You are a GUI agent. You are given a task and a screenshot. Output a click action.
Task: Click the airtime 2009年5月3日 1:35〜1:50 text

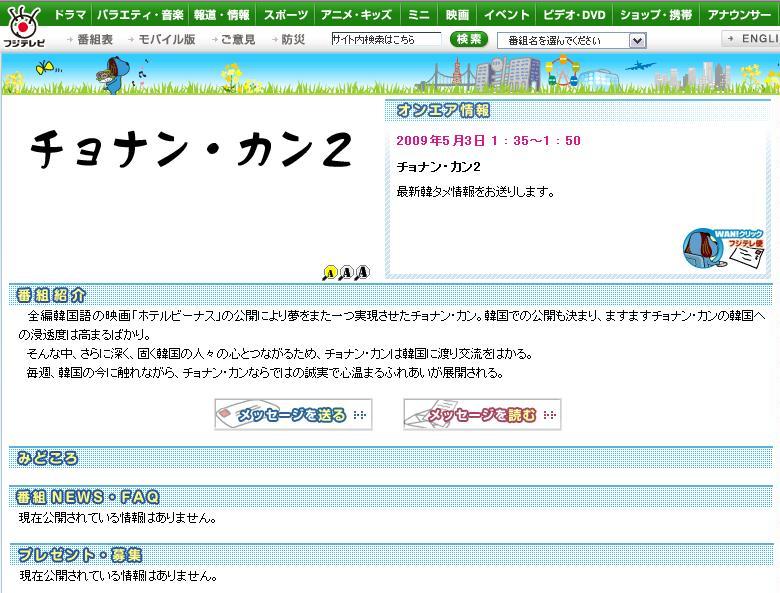[488, 141]
